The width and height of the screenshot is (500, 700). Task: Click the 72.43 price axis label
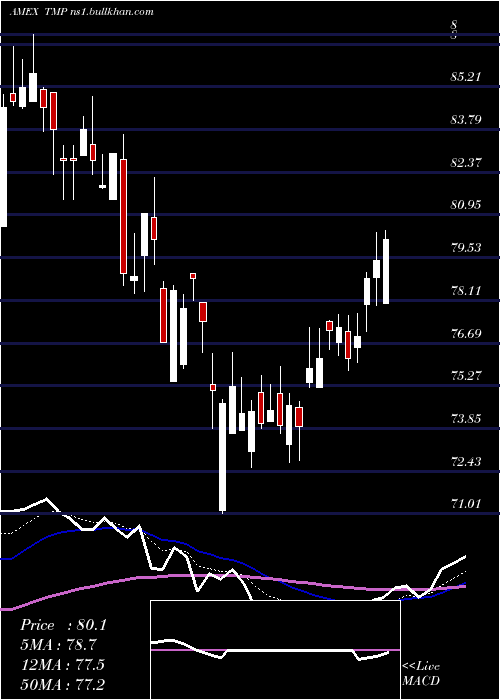[x=466, y=462]
